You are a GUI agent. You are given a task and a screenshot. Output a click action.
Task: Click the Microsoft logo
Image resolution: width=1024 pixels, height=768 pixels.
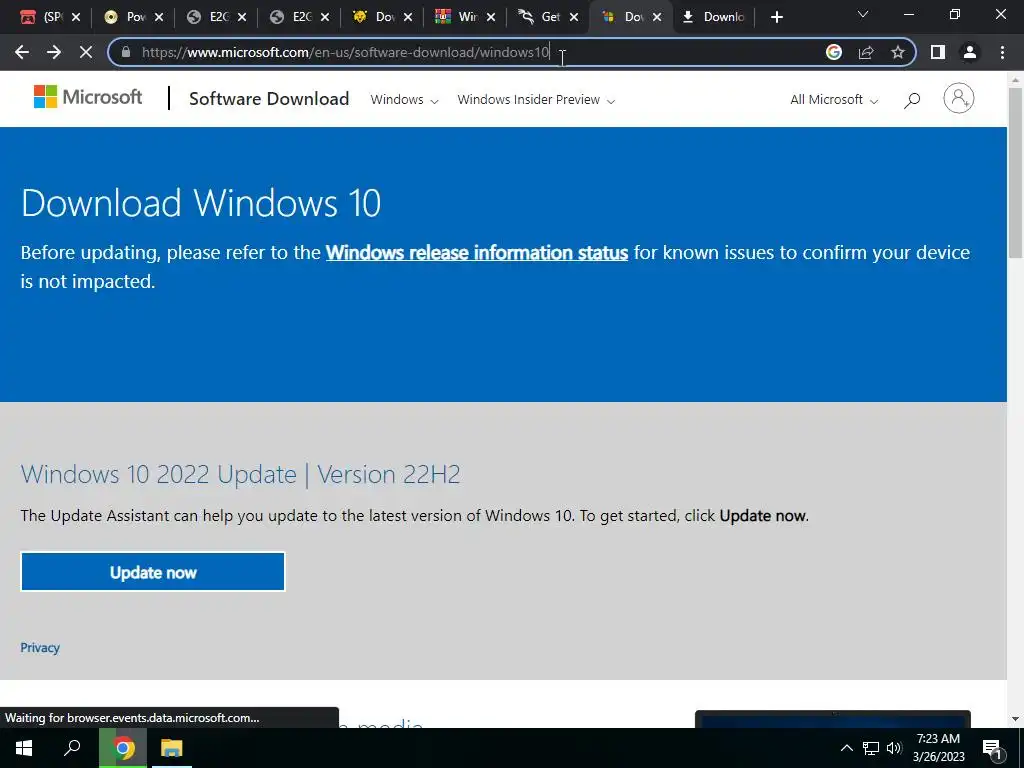88,97
